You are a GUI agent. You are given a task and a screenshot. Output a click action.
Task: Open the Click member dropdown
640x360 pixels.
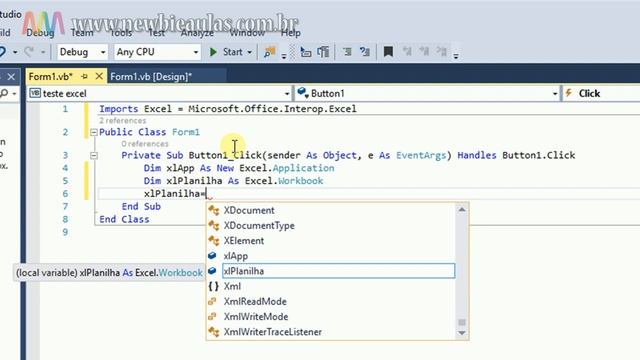tap(601, 93)
